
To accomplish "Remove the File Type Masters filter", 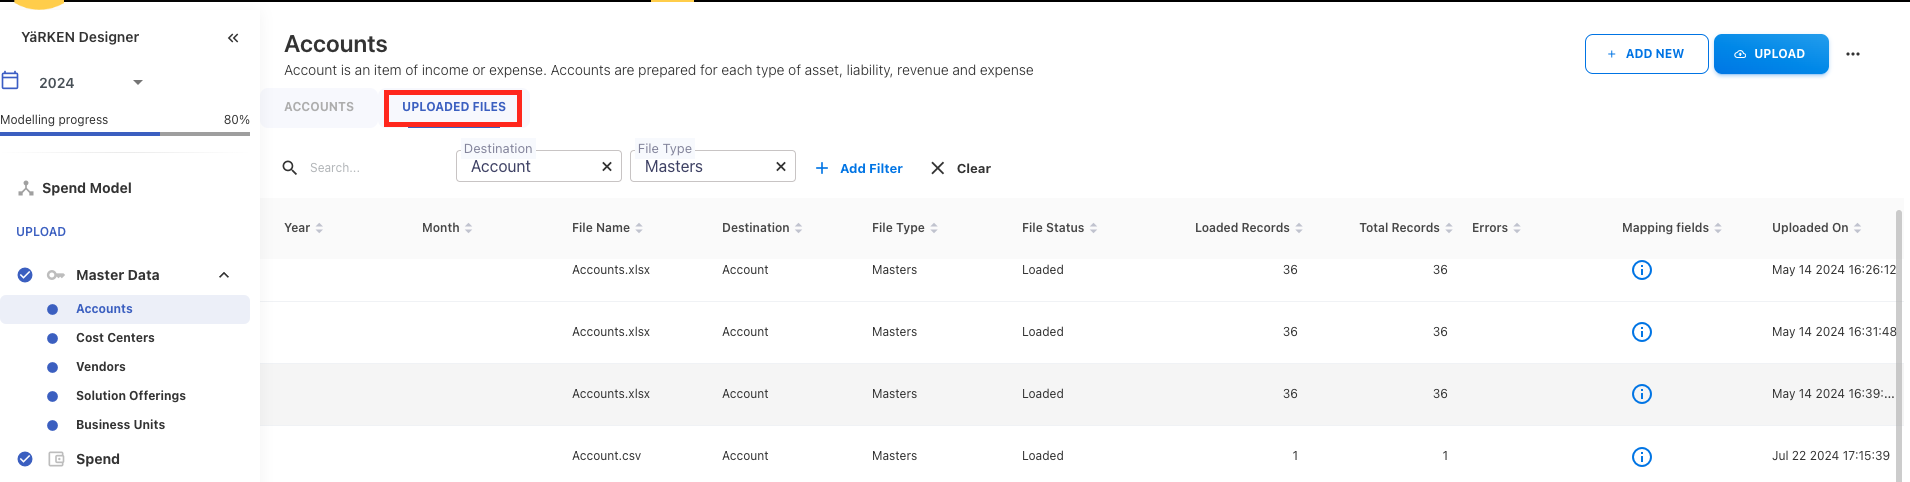I will pos(781,167).
